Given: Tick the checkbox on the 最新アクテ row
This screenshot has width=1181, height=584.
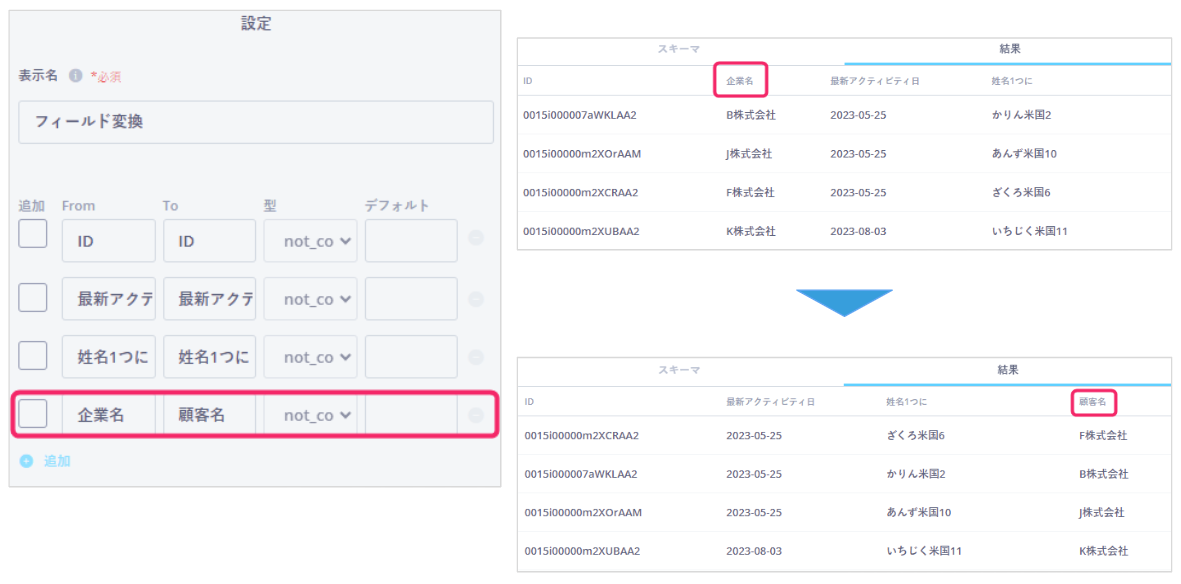Looking at the screenshot, I should pos(33,298).
